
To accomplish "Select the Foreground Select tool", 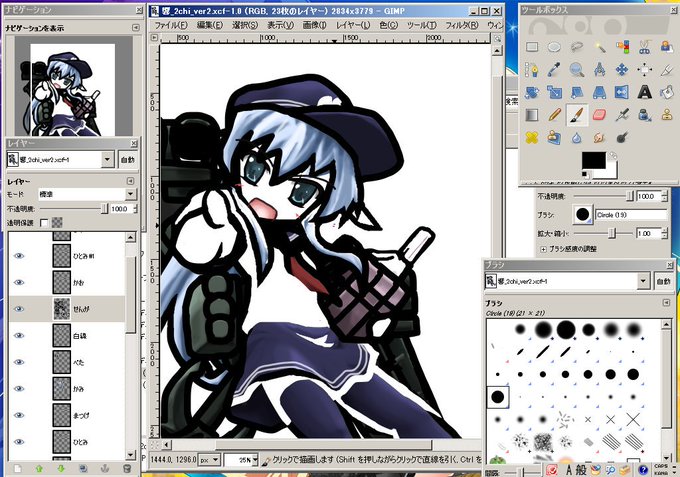I will point(667,47).
